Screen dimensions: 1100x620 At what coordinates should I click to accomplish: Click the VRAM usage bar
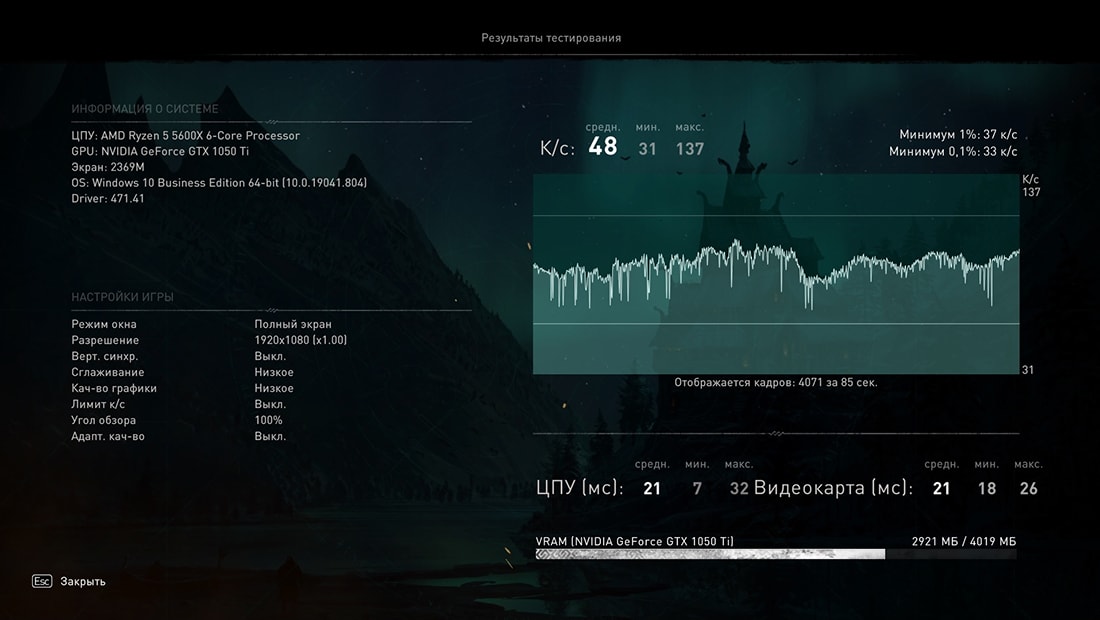coord(776,554)
